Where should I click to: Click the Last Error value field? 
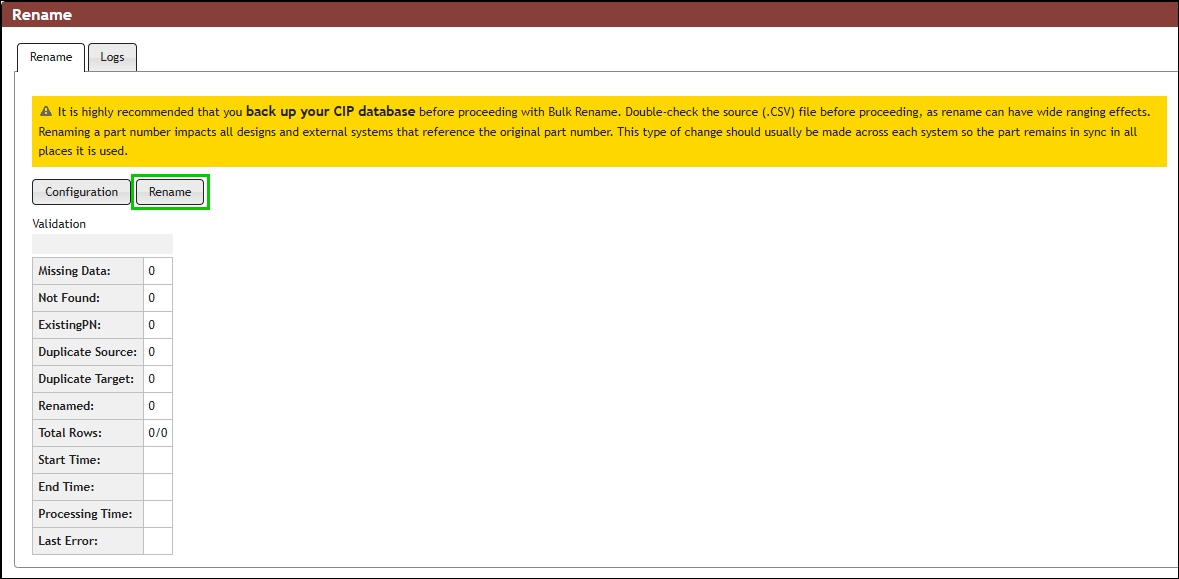point(157,540)
